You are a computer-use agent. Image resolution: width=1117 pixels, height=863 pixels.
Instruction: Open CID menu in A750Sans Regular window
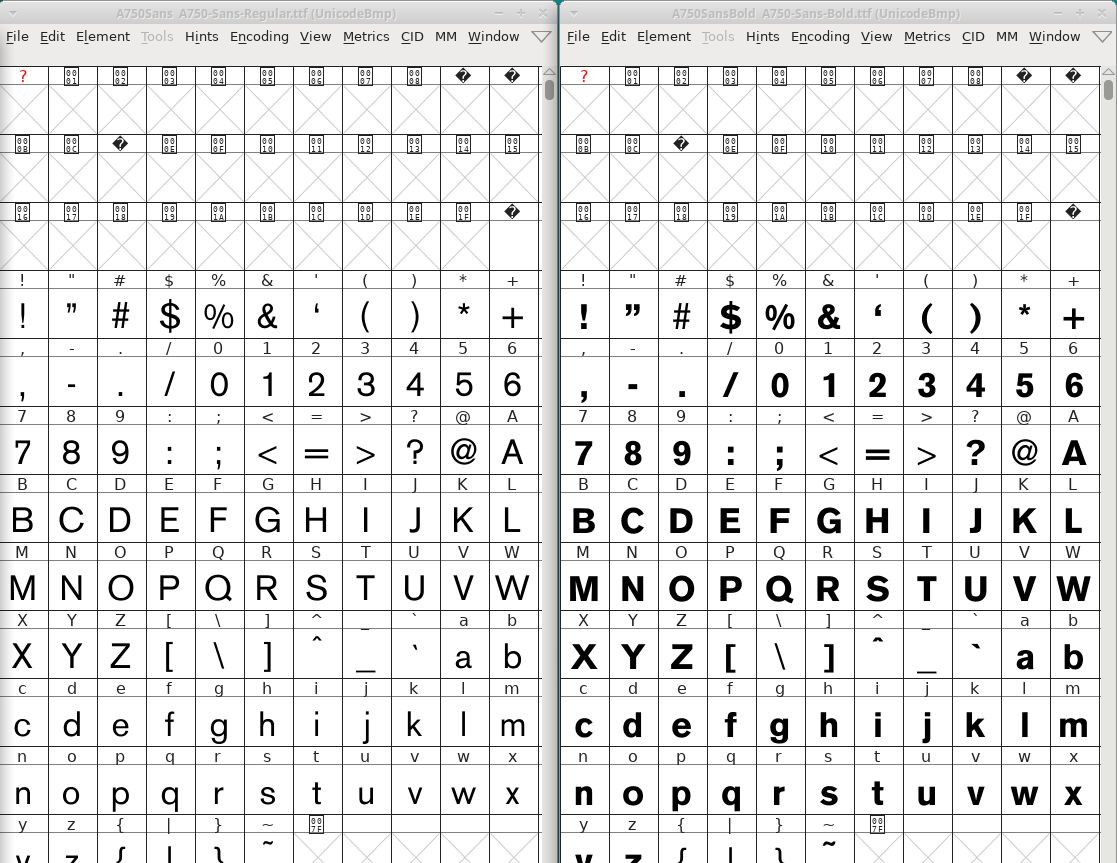412,36
